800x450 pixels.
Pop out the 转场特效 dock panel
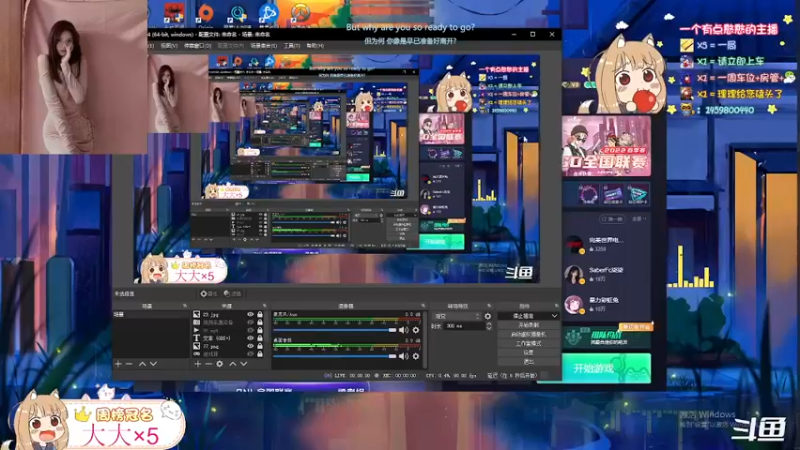coord(489,306)
